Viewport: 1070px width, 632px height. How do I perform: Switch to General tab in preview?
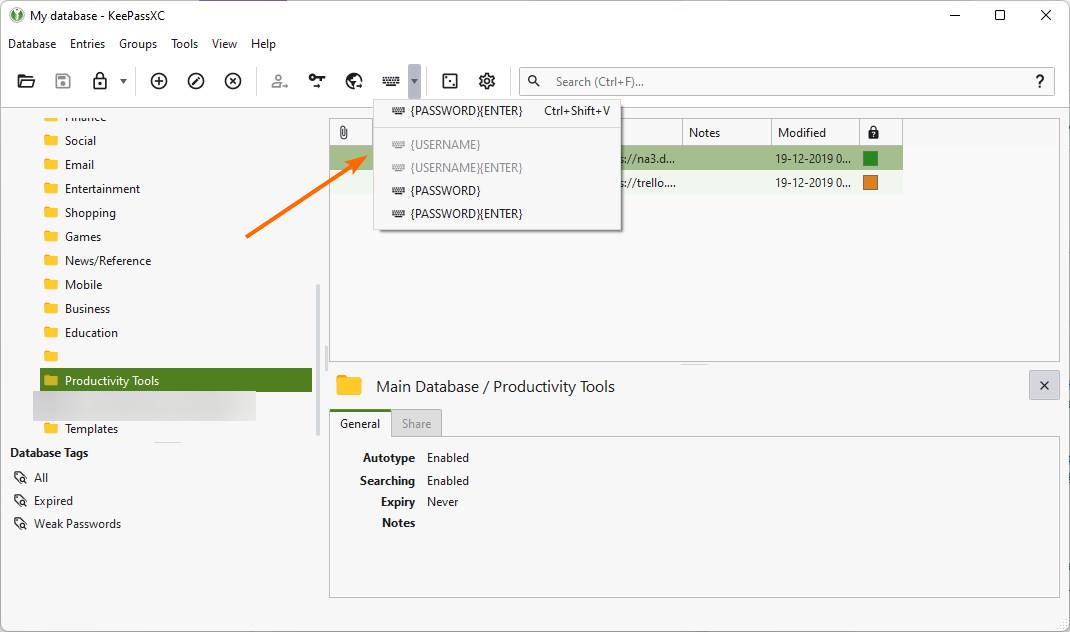(360, 424)
